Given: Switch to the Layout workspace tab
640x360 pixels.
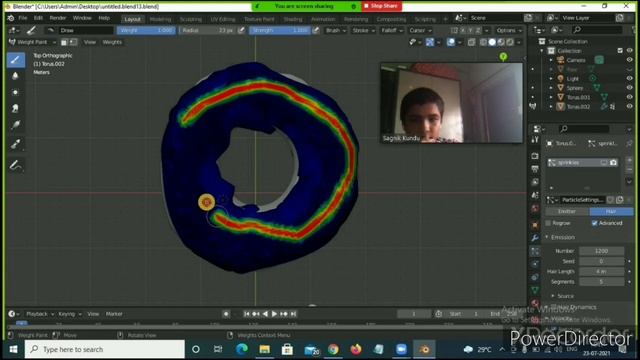Looking at the screenshot, I should pos(132,19).
